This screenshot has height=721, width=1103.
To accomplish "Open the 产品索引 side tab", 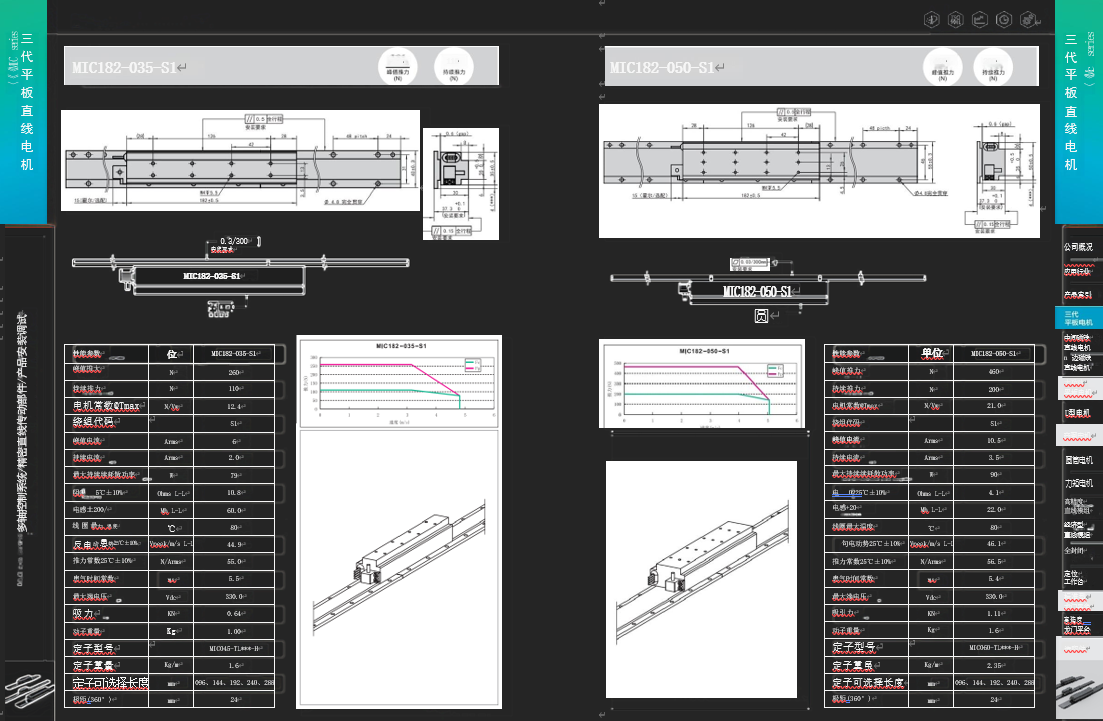I will coord(1078,295).
